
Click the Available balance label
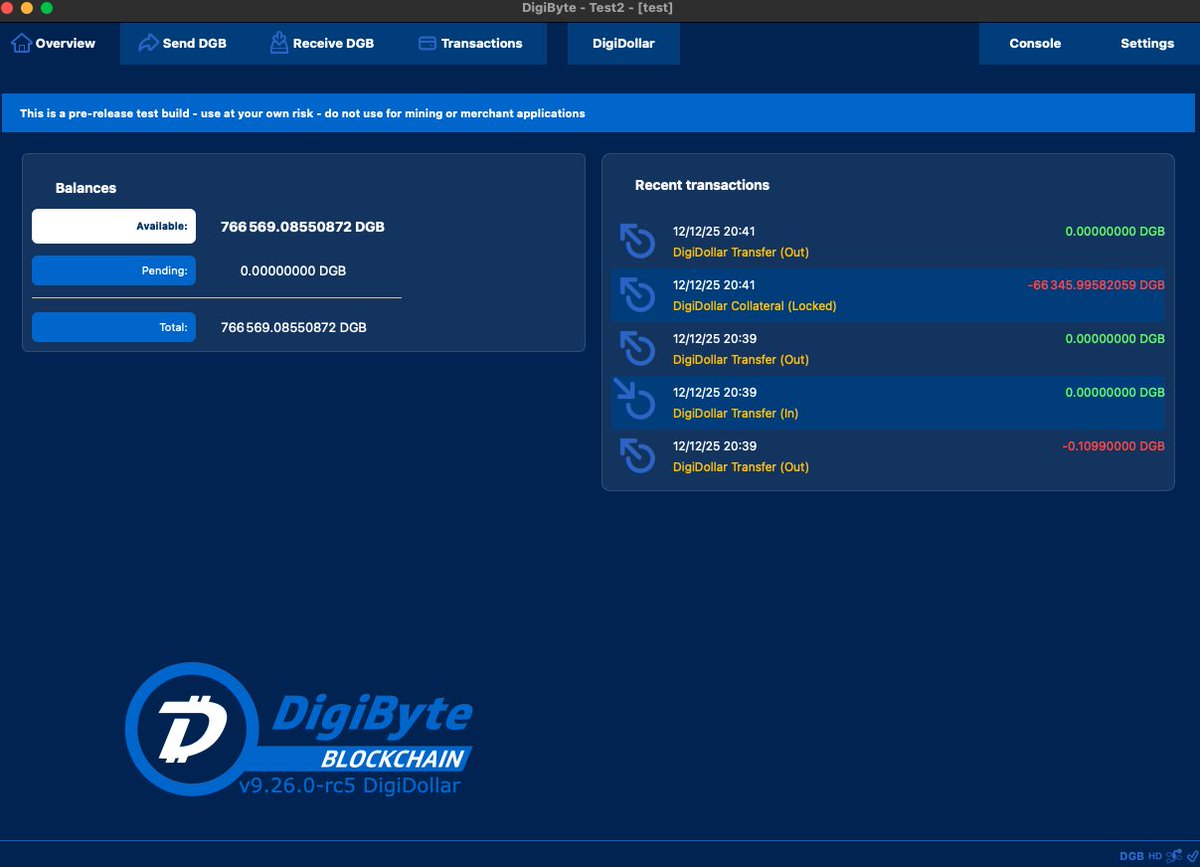[x=114, y=226]
